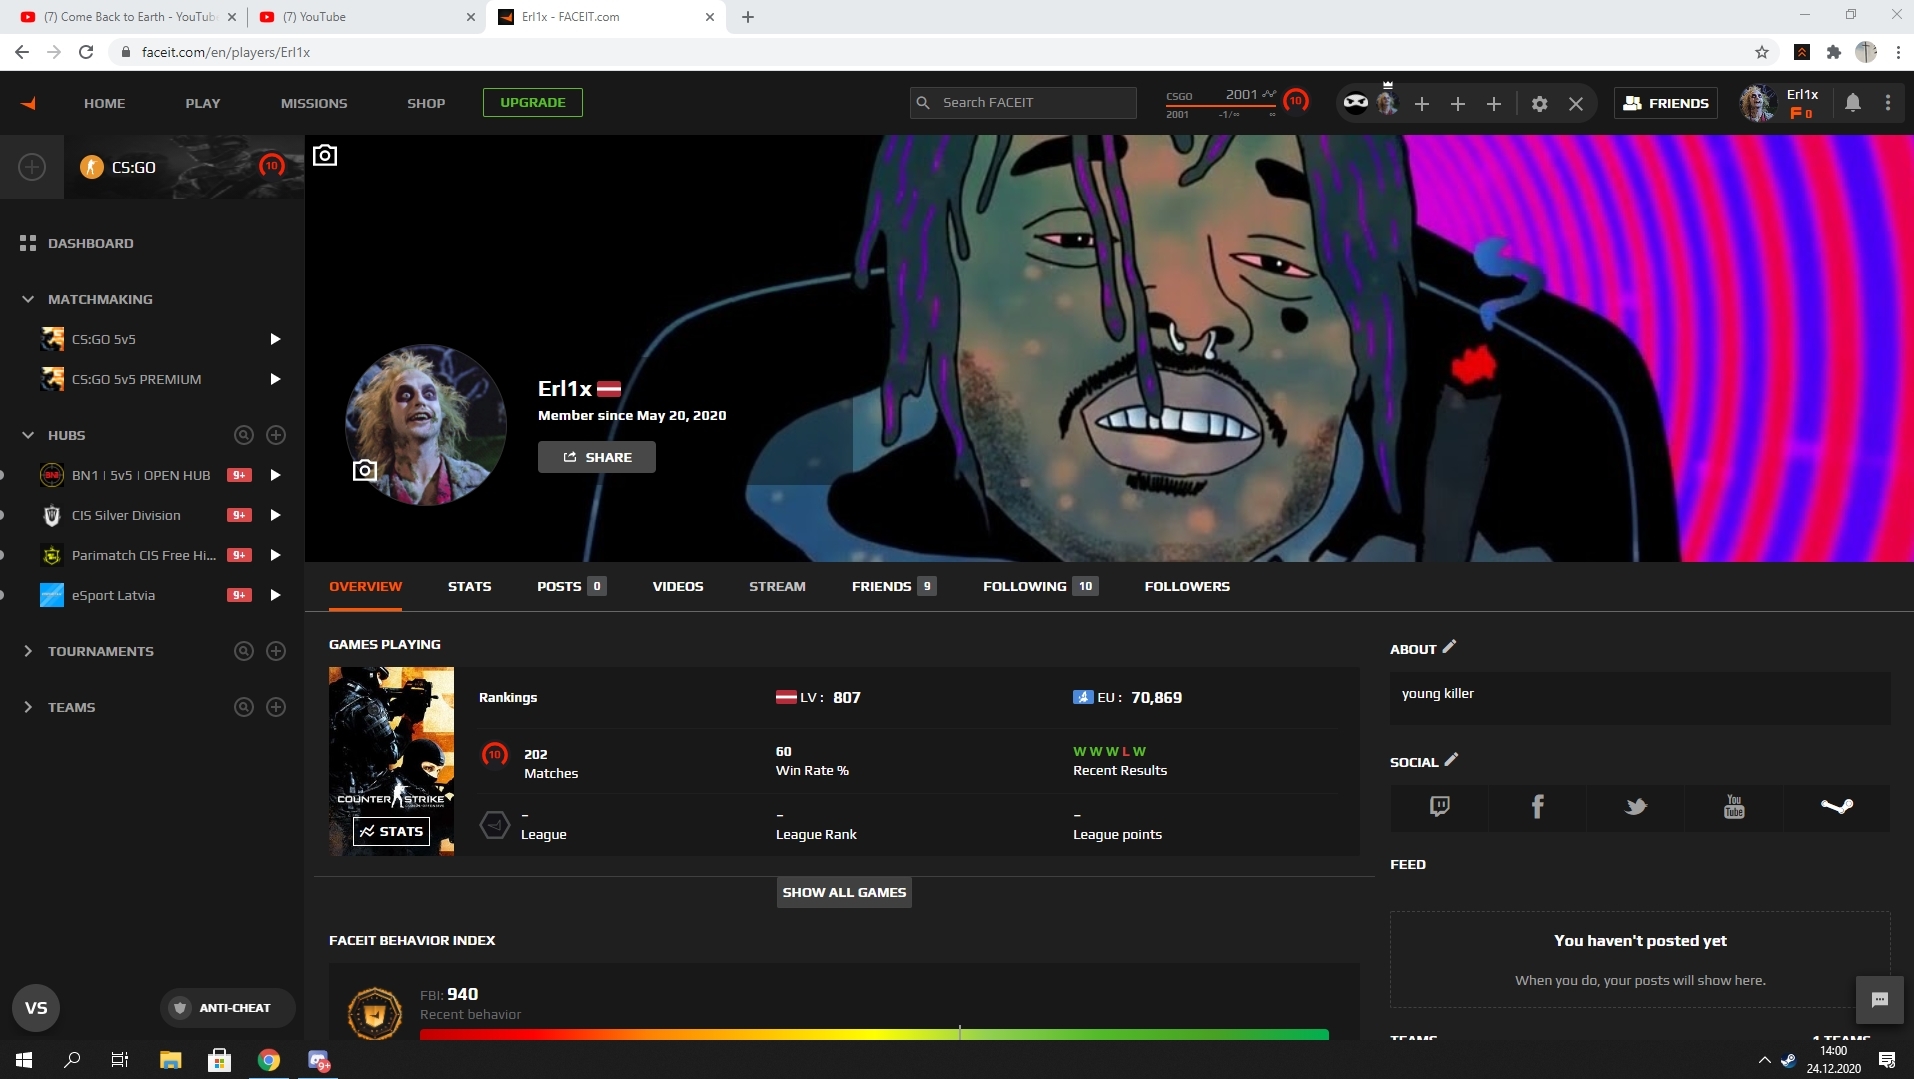Create a tournament plus icon
The image size is (1914, 1079).
click(276, 651)
